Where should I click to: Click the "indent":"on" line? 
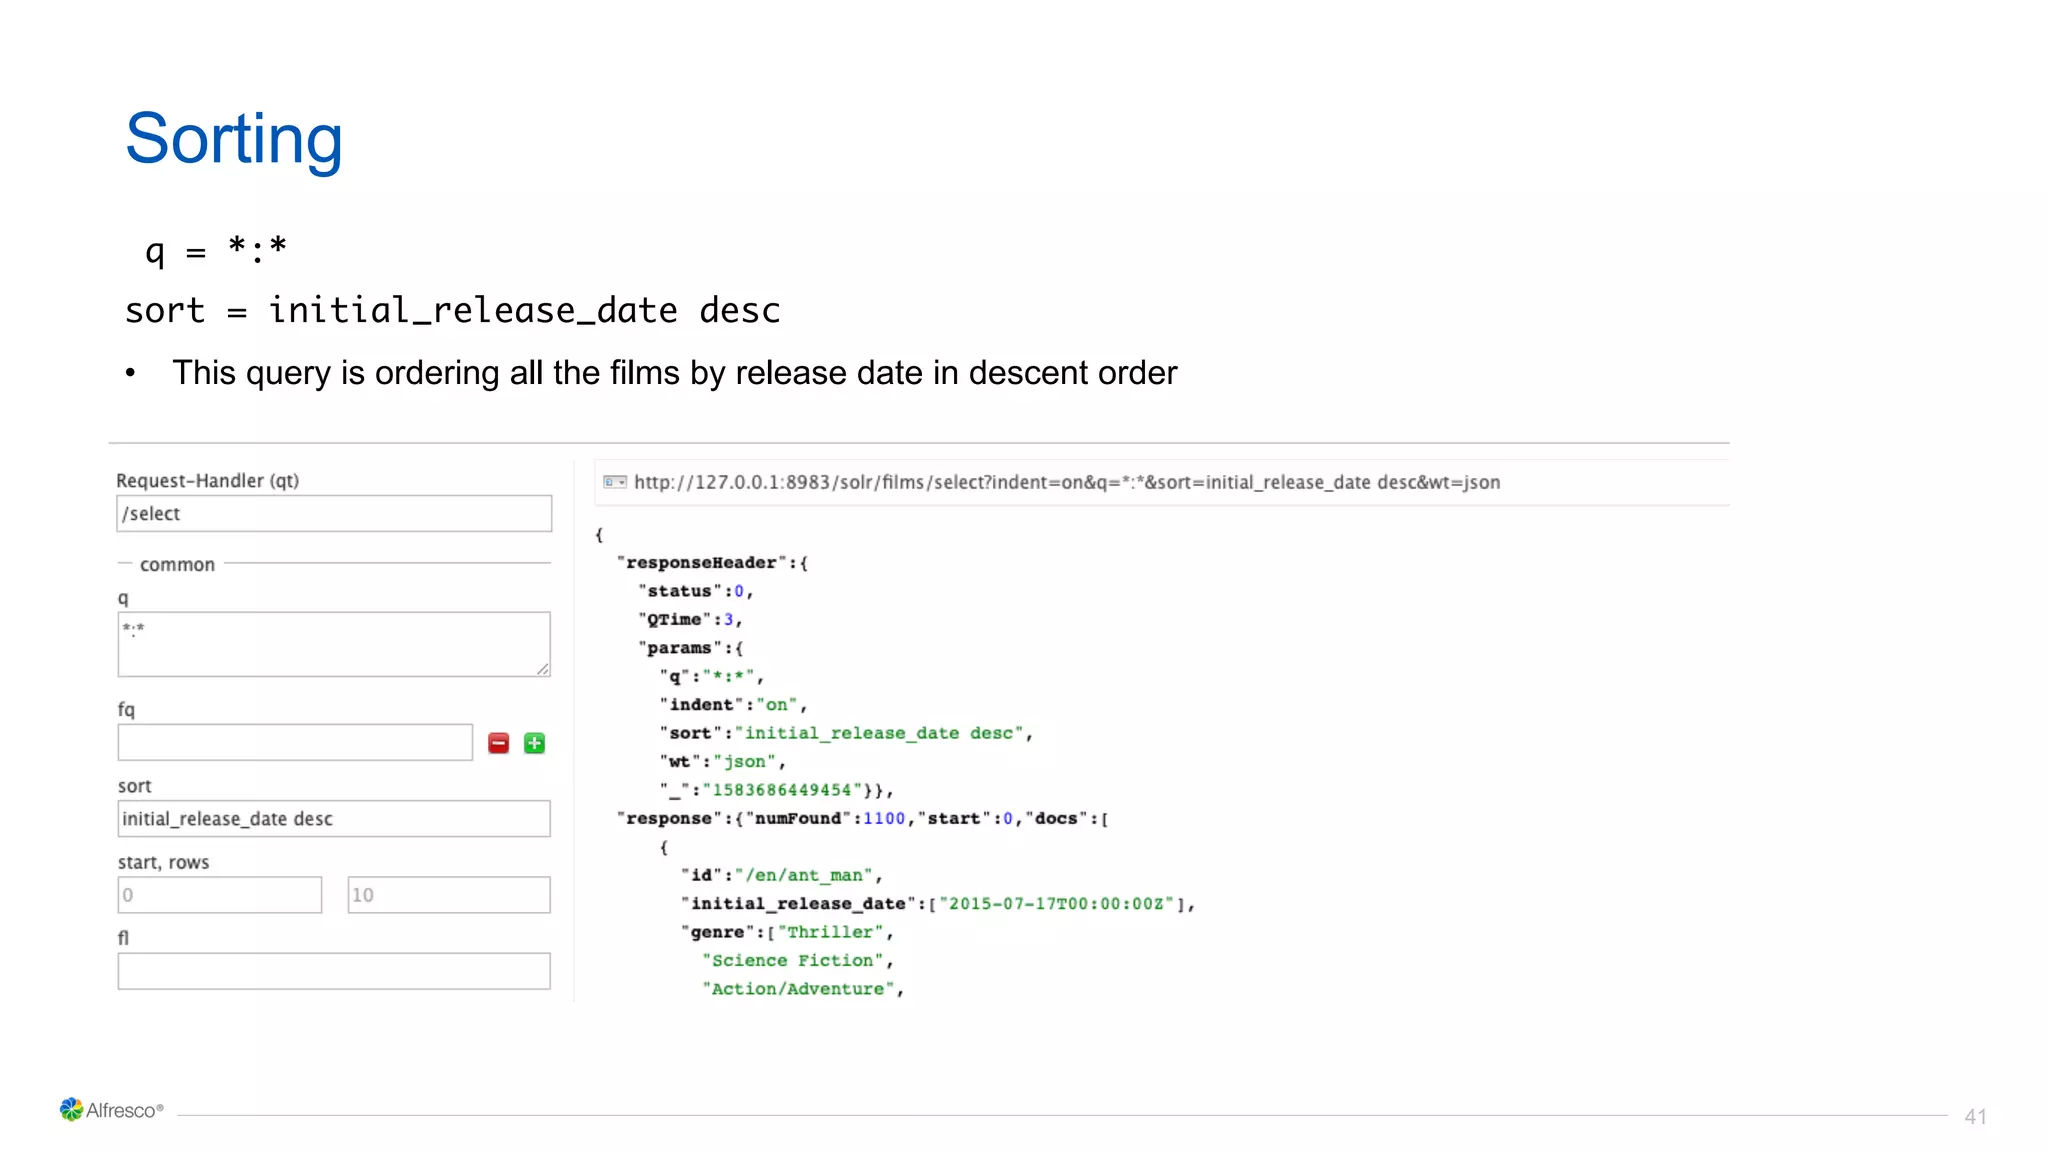733,705
